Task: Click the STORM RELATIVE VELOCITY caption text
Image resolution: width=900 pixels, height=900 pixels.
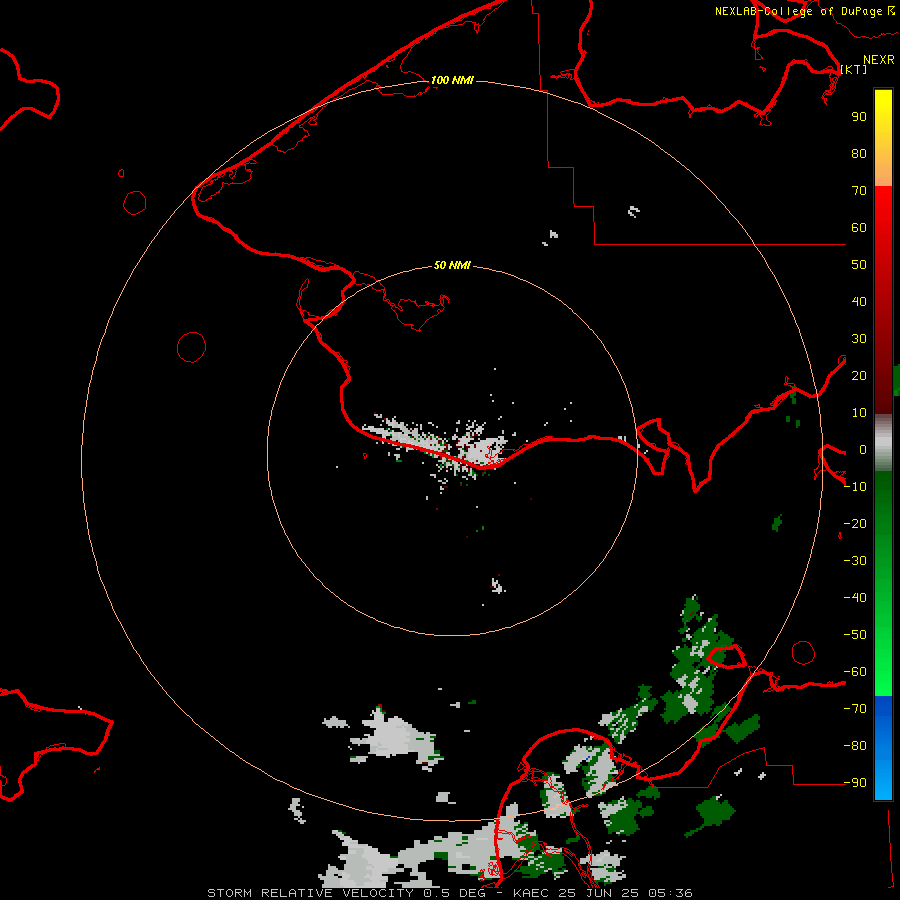Action: tap(310, 893)
